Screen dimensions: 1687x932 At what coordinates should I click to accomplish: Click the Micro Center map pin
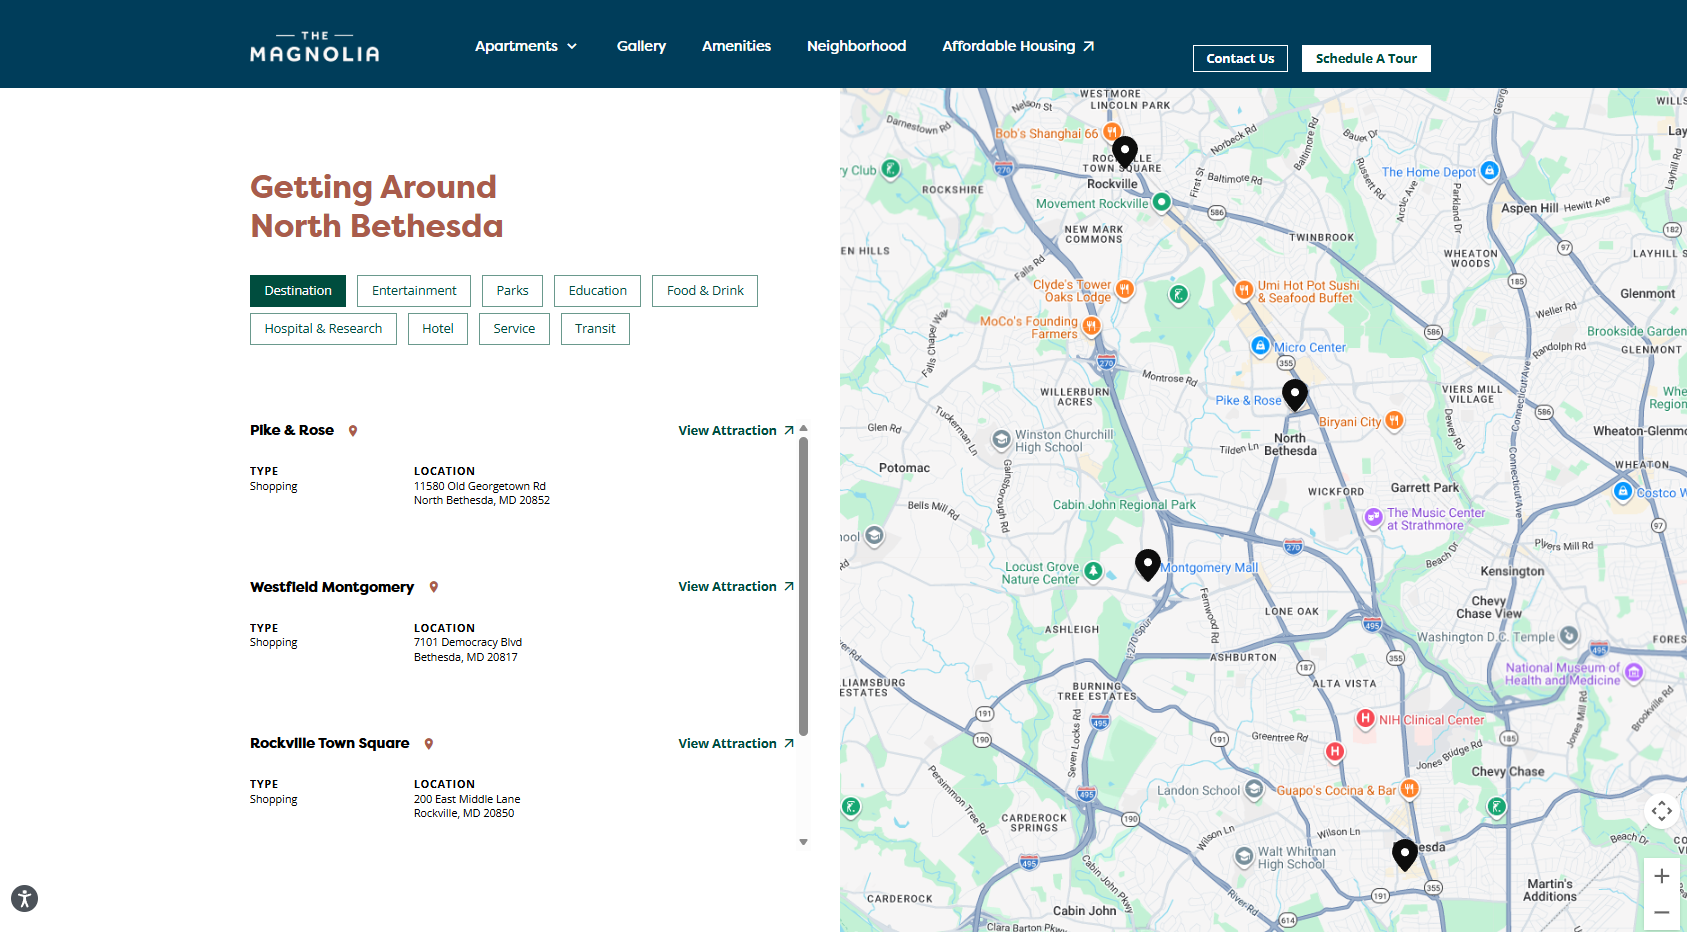(x=1260, y=346)
